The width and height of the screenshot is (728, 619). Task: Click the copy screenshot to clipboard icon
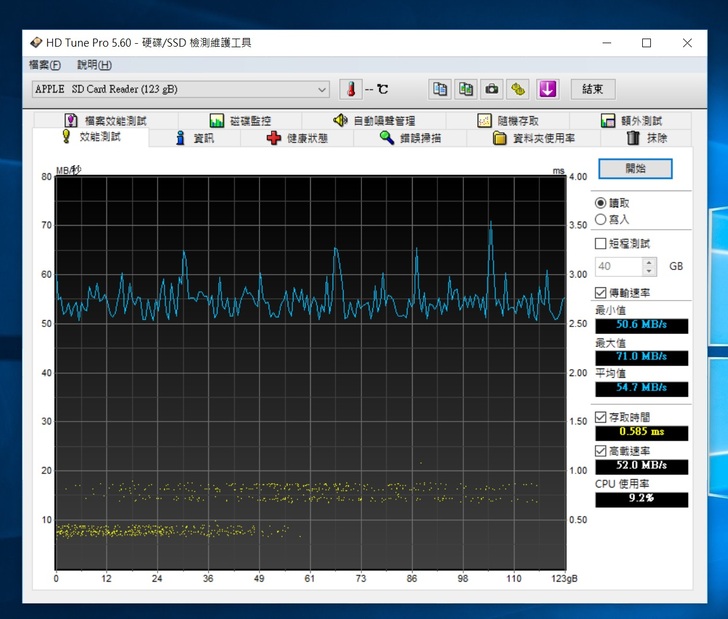tap(466, 89)
